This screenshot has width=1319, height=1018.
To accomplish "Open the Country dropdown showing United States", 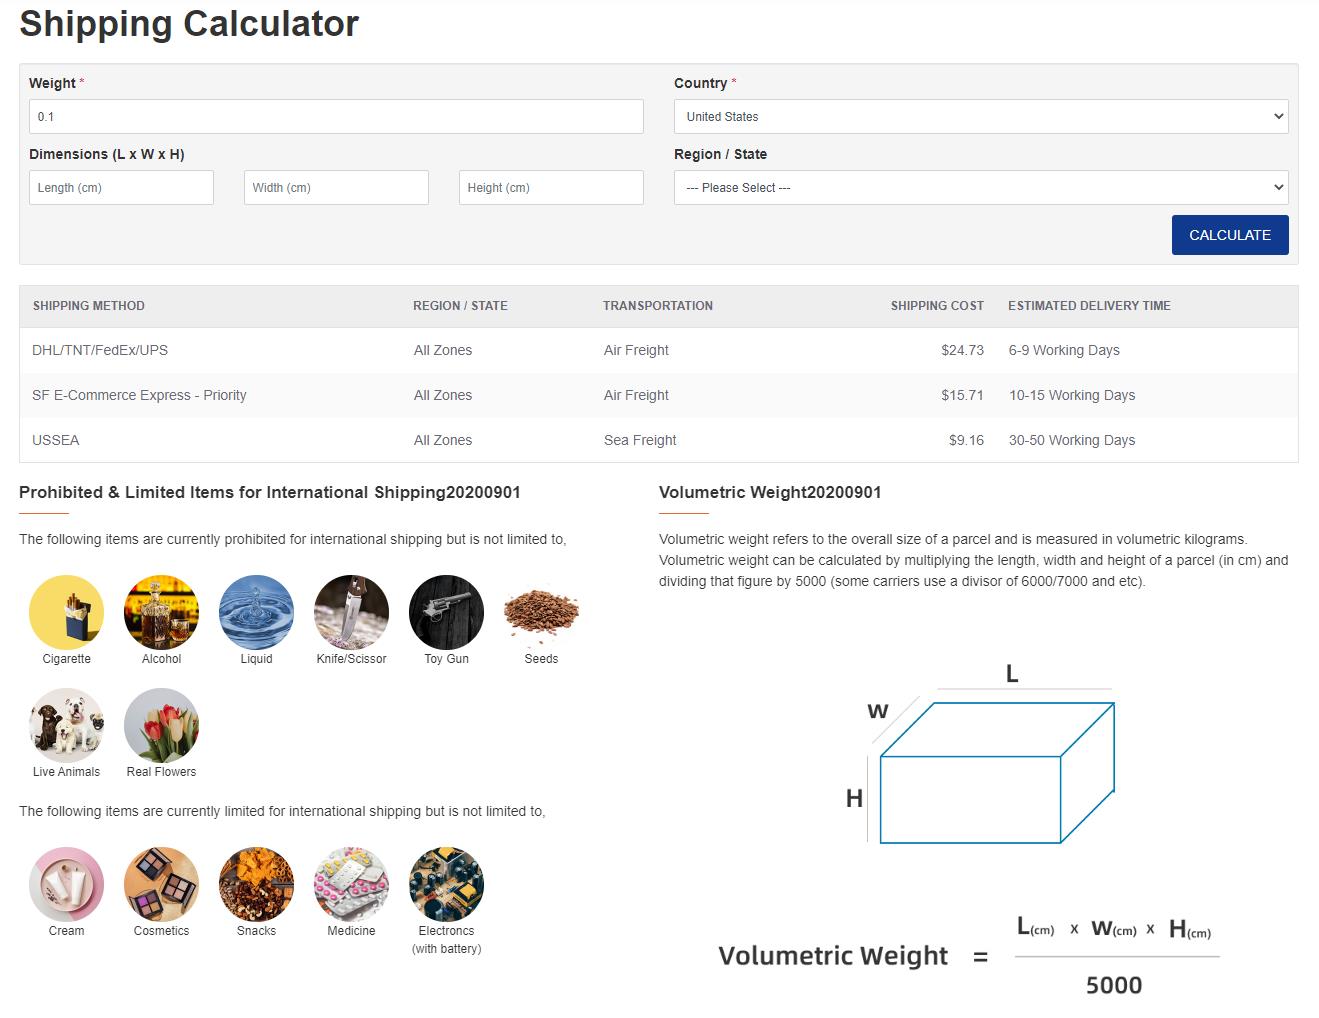I will point(981,117).
